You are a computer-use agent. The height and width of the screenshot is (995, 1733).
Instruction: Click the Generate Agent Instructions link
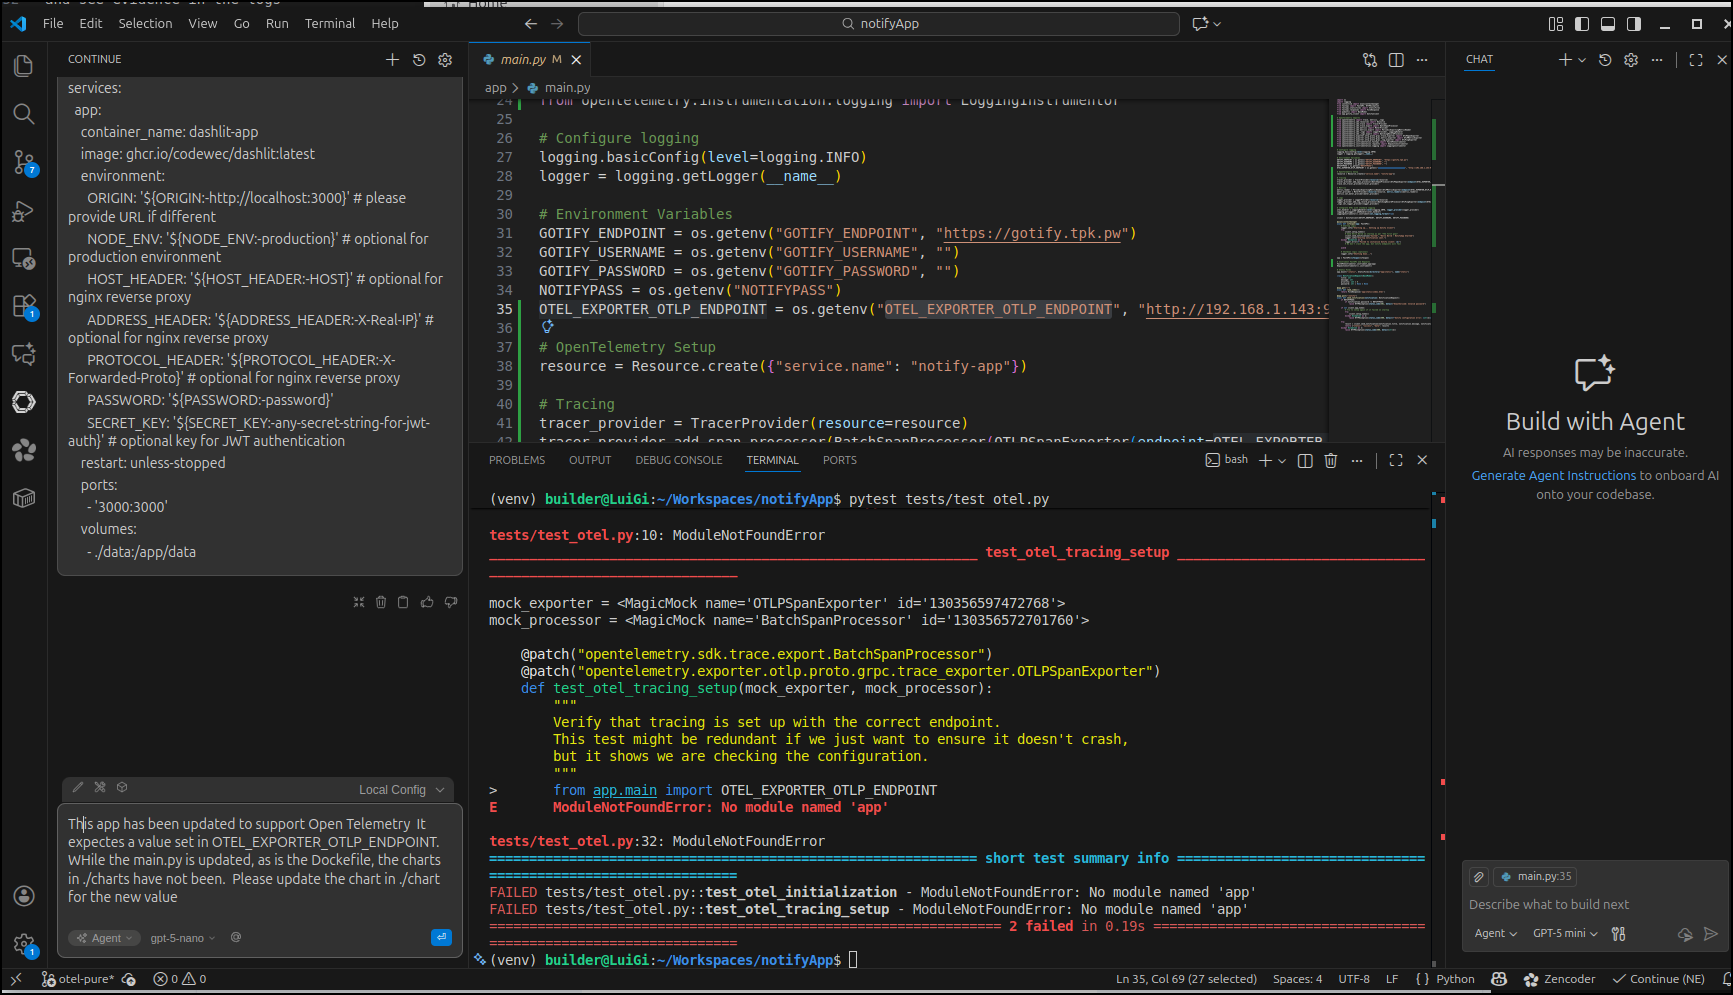pyautogui.click(x=1553, y=476)
